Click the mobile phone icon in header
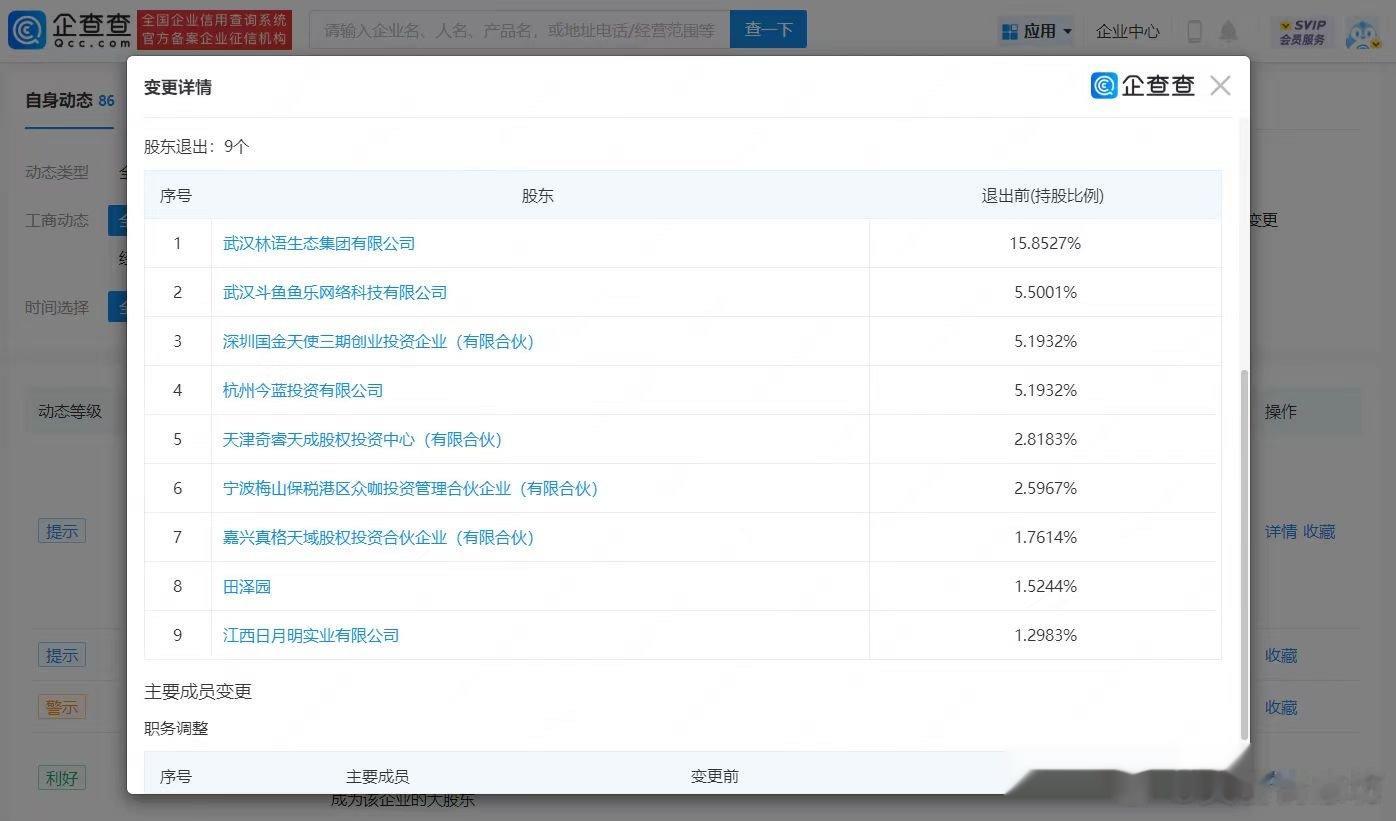Screen dimensions: 1396x821 (x=1194, y=31)
